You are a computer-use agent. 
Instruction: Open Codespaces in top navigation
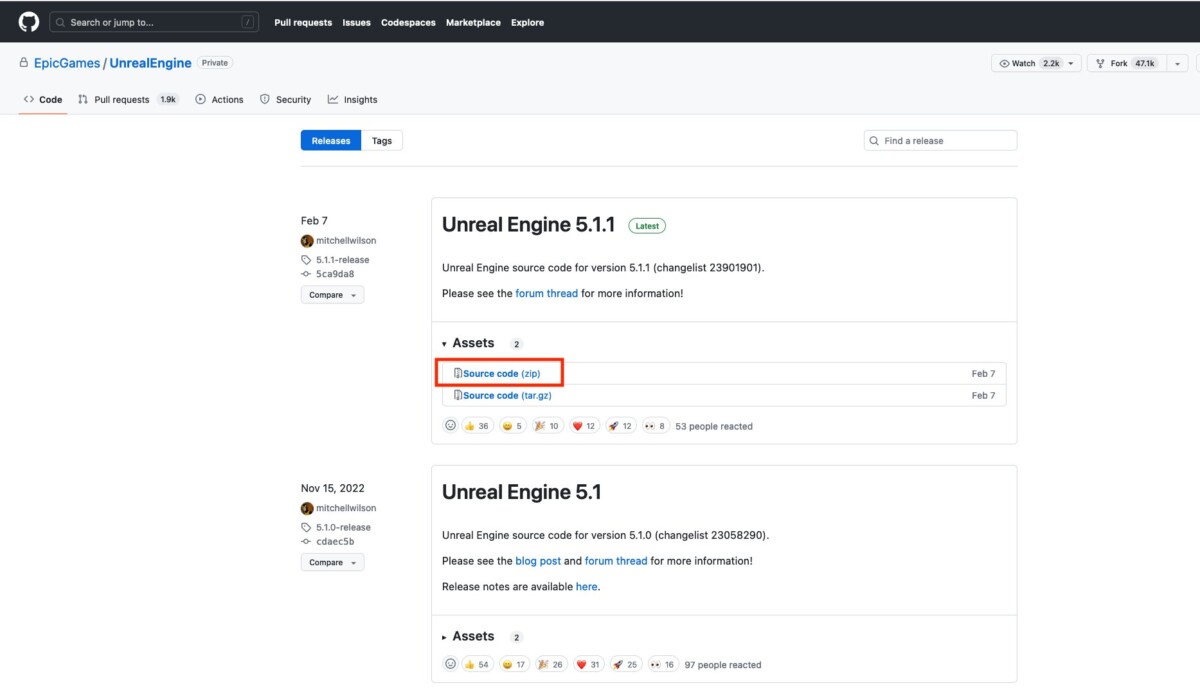click(x=408, y=22)
